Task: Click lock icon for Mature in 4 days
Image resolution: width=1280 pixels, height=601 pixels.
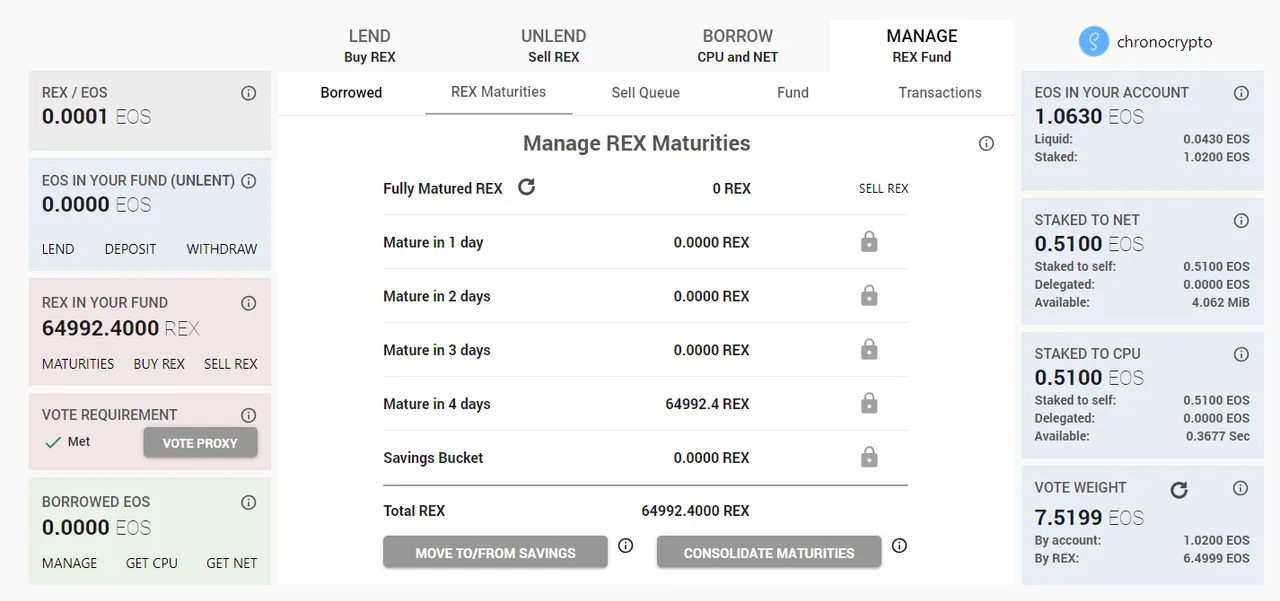Action: [x=869, y=404]
